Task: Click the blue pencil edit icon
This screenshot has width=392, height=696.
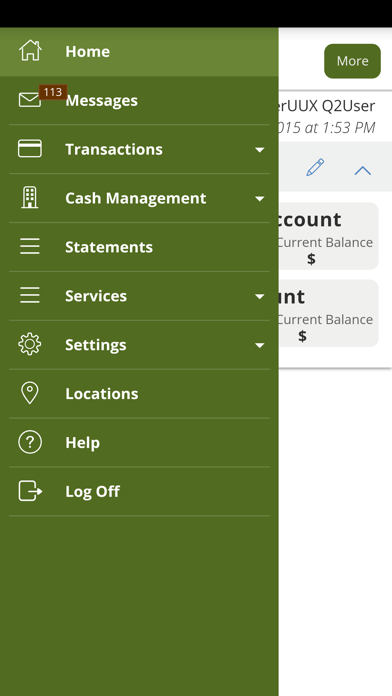Action: 315,167
